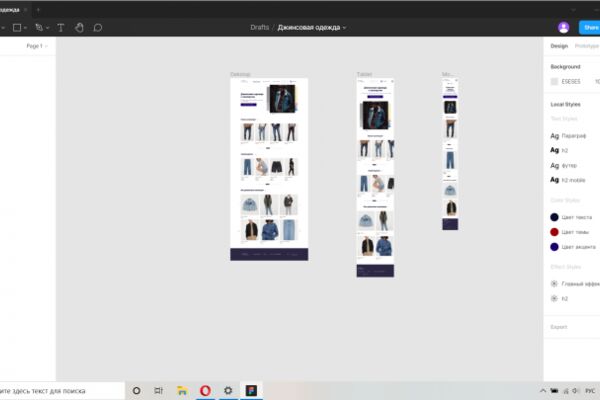Select the 'h2 mobile' text style
This screenshot has height=400, width=600.
568,180
